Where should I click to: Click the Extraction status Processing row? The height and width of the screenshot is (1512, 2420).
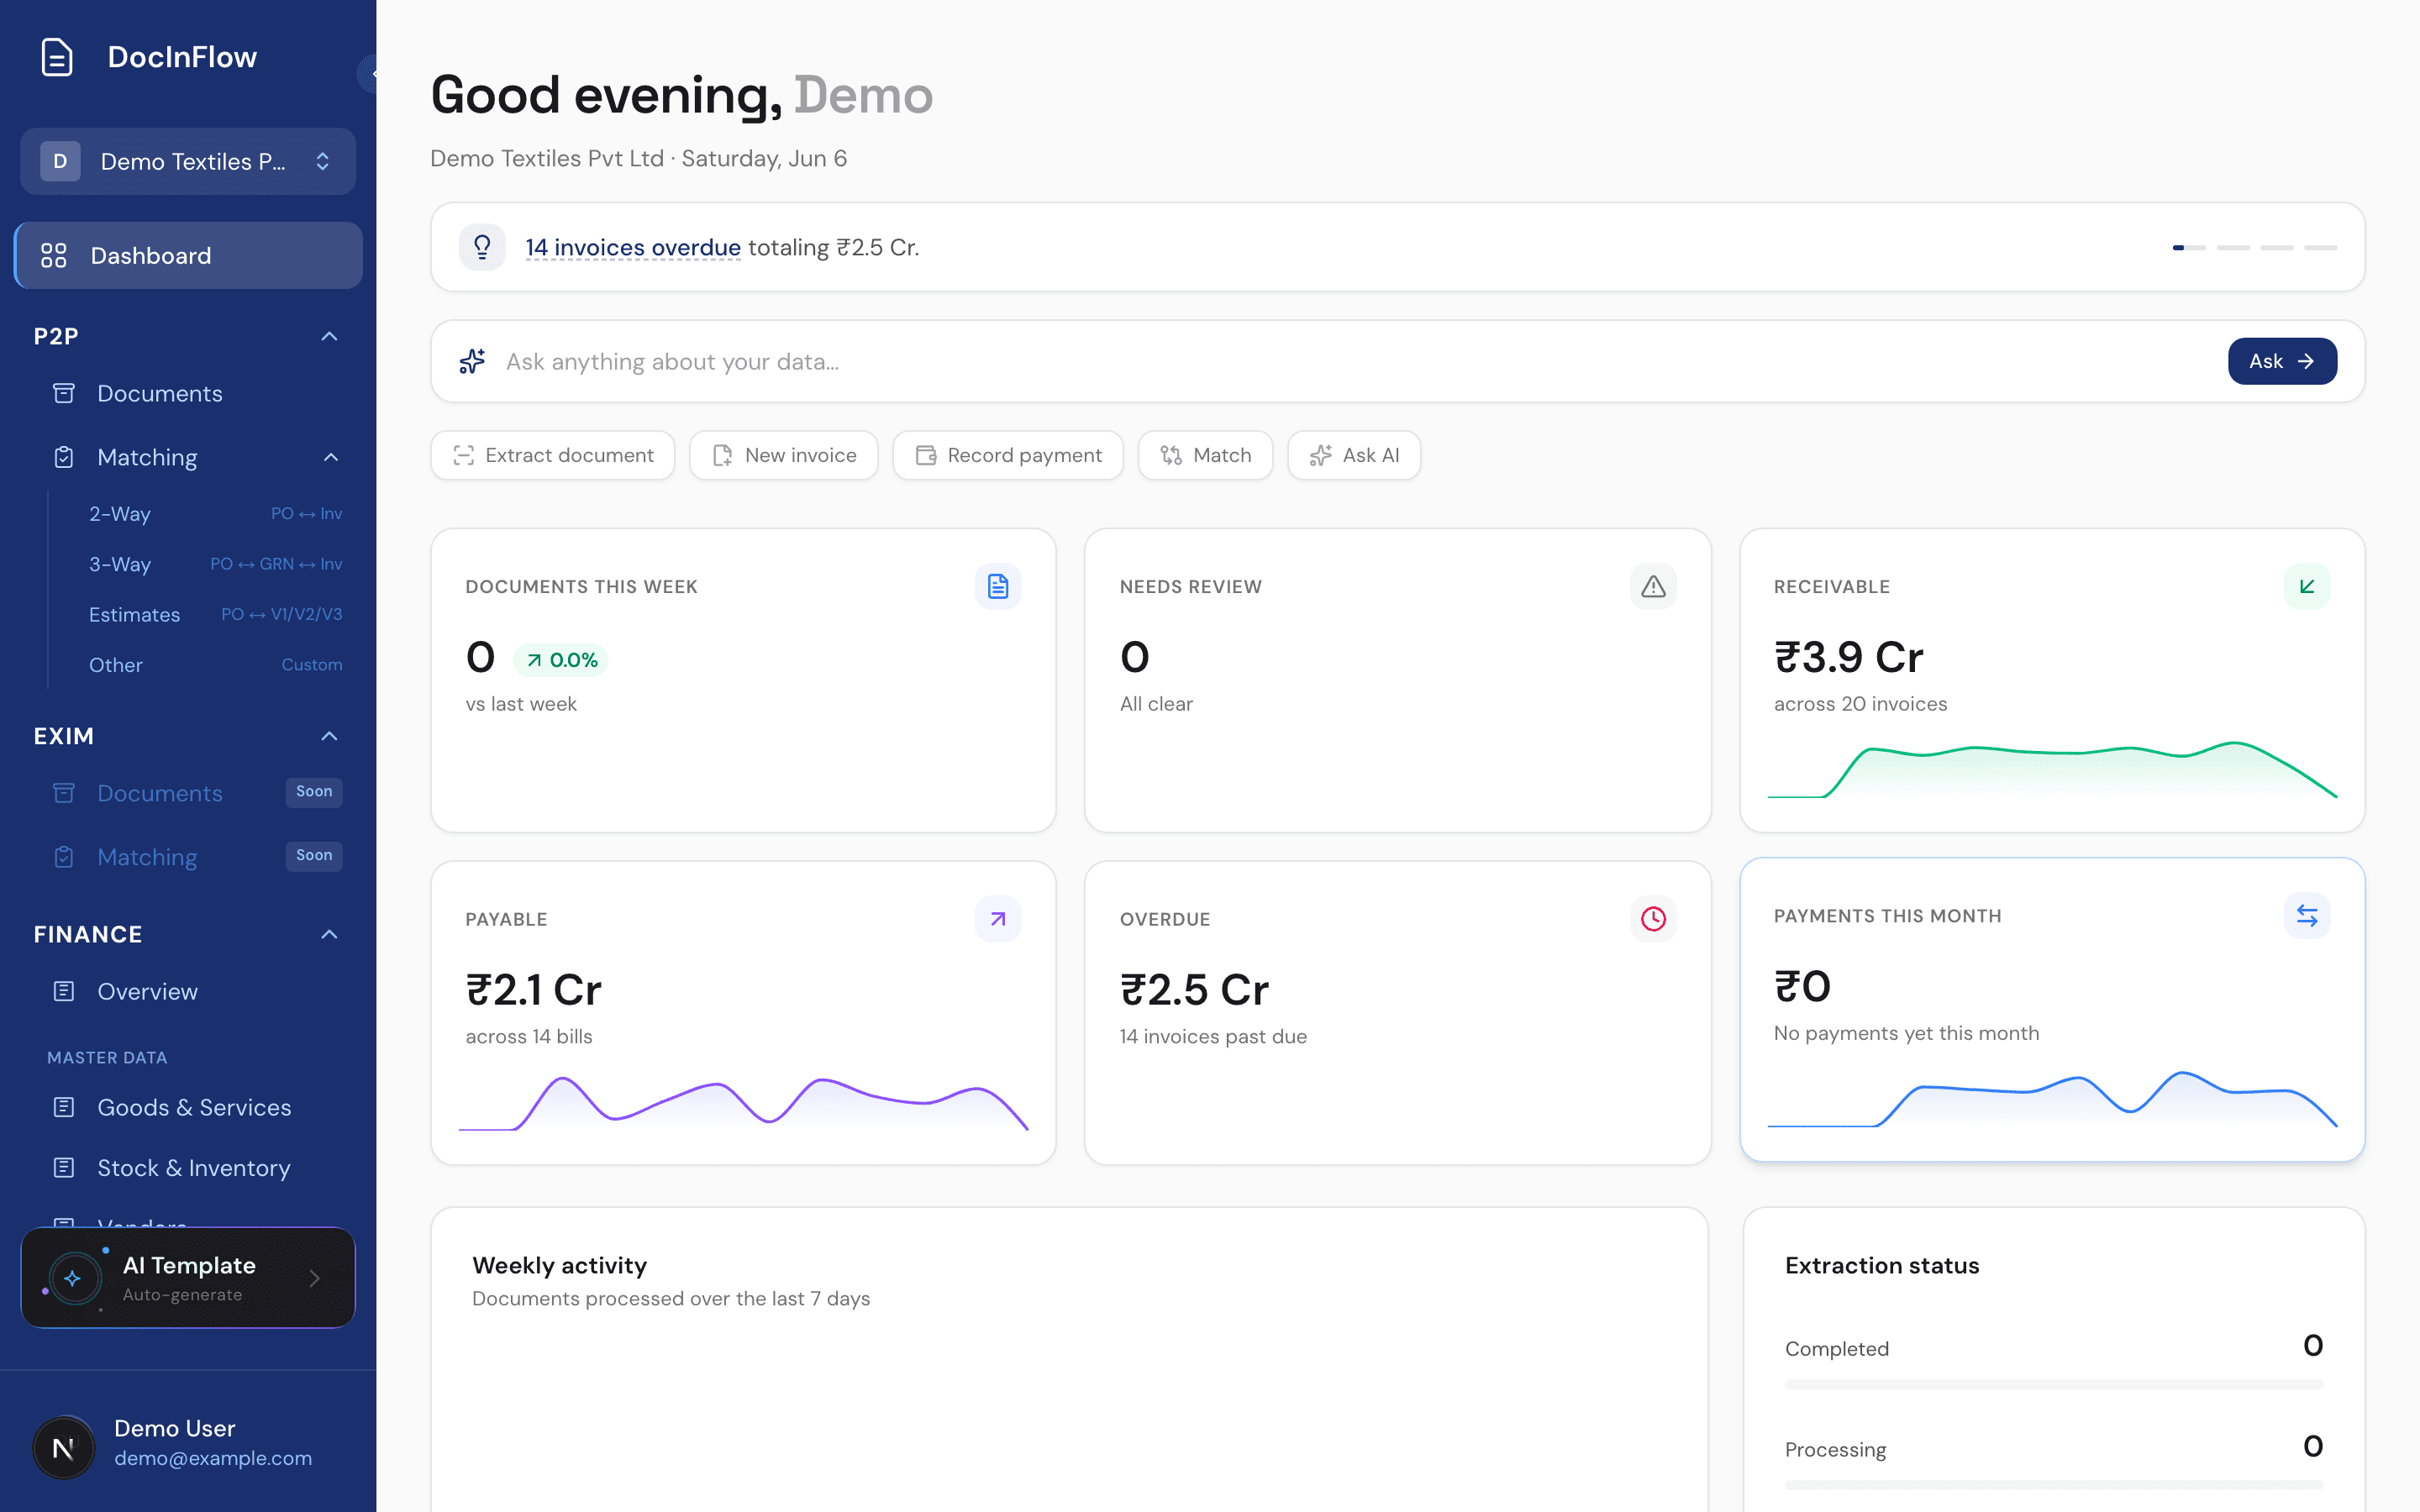click(2054, 1460)
